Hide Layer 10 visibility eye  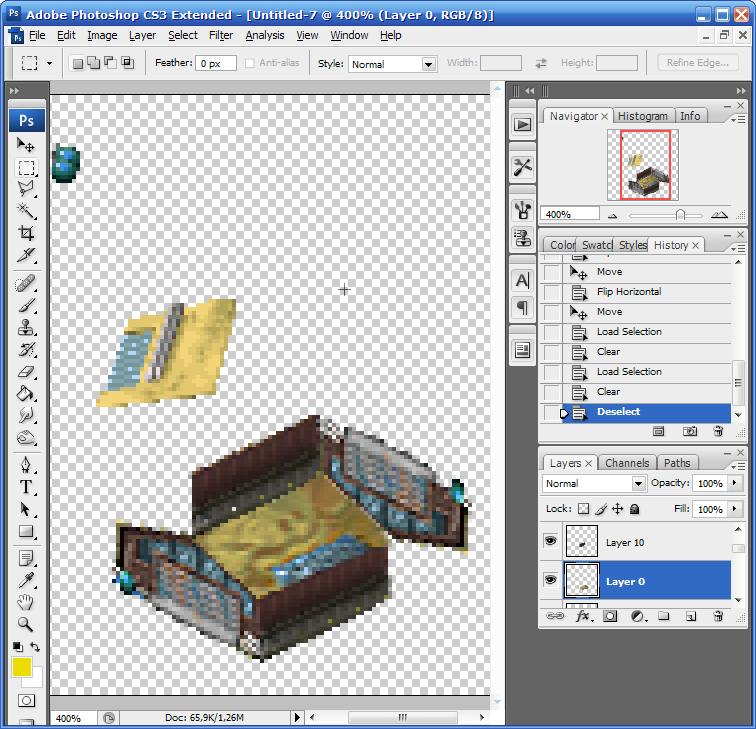550,540
